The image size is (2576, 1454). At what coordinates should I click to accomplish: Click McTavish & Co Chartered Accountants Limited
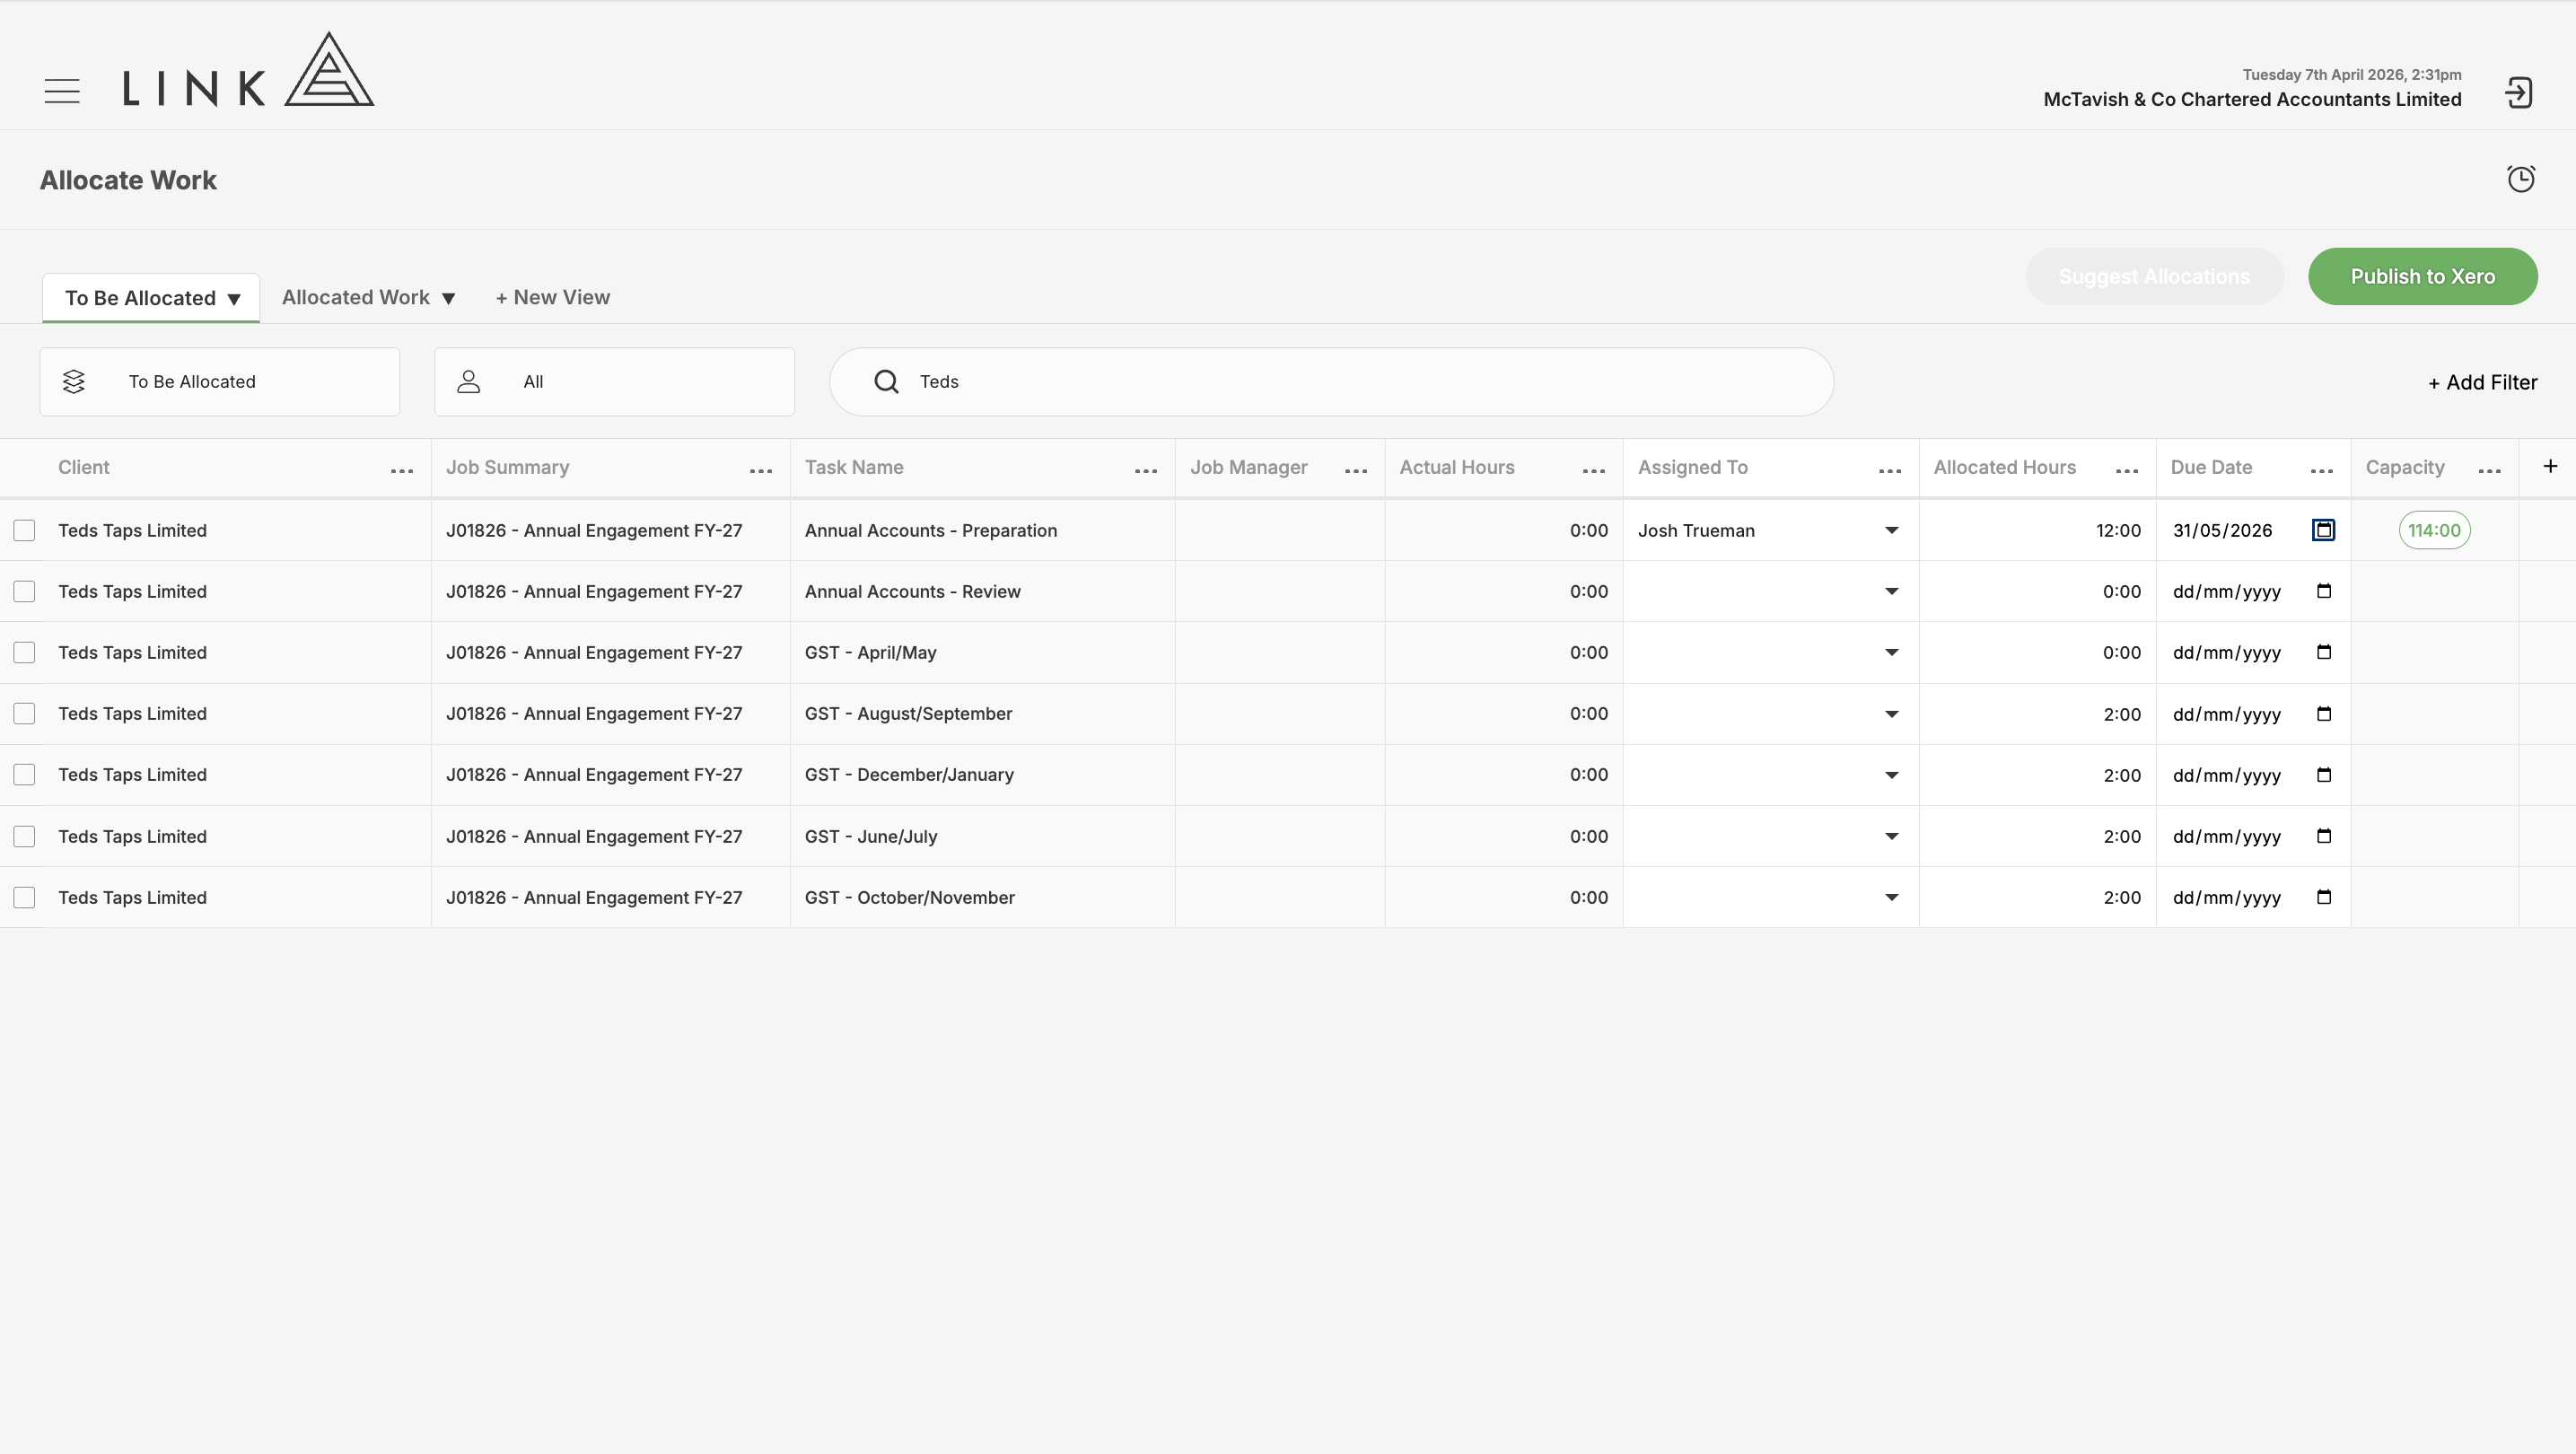(x=2252, y=99)
